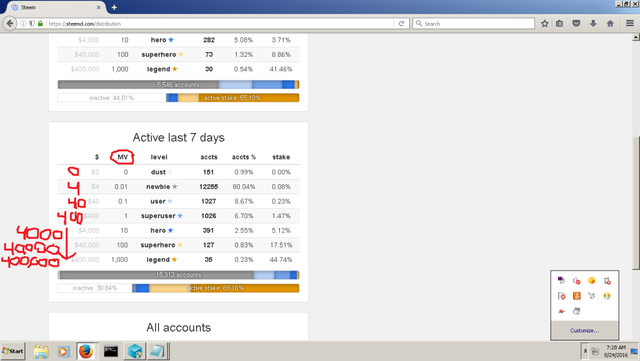This screenshot has height=361, width=640.
Task: Open a new tab with plus button
Action: (114, 7)
